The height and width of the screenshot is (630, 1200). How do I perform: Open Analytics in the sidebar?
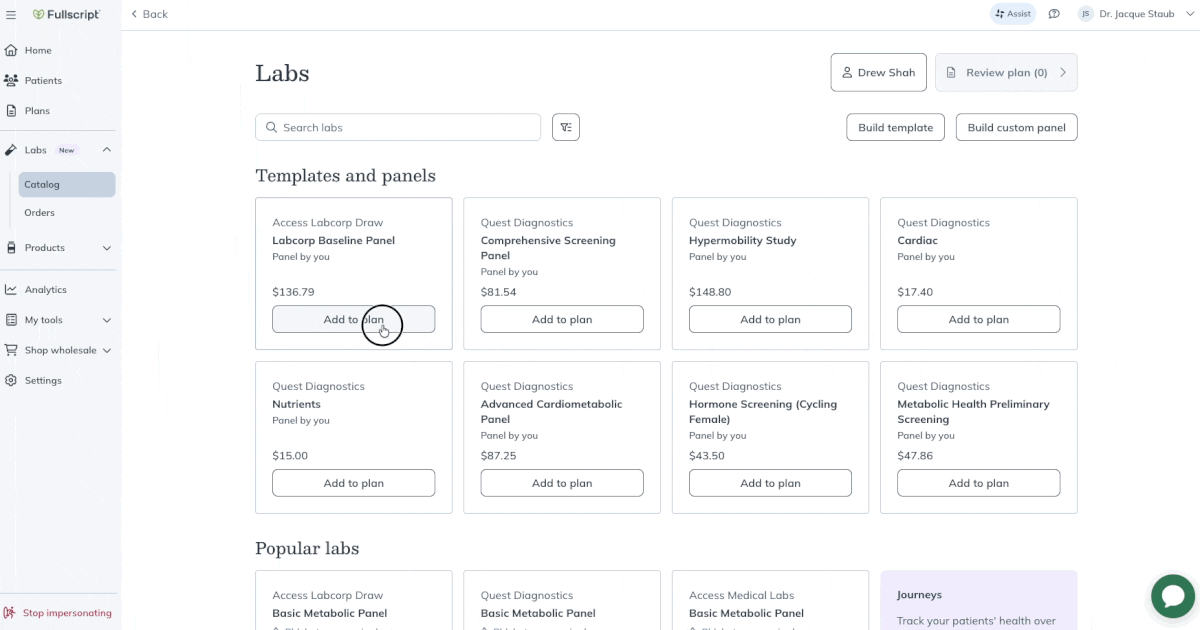tap(45, 289)
